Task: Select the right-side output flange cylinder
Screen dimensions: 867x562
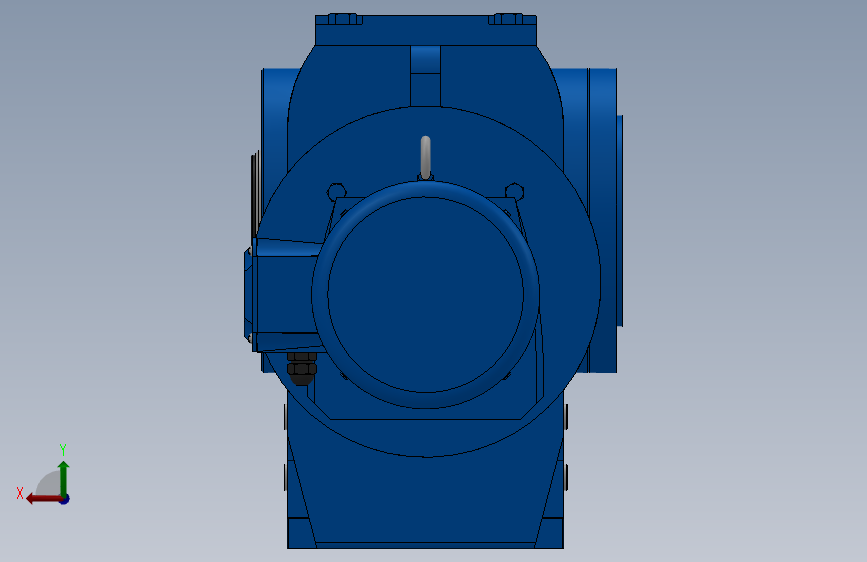Action: click(603, 220)
